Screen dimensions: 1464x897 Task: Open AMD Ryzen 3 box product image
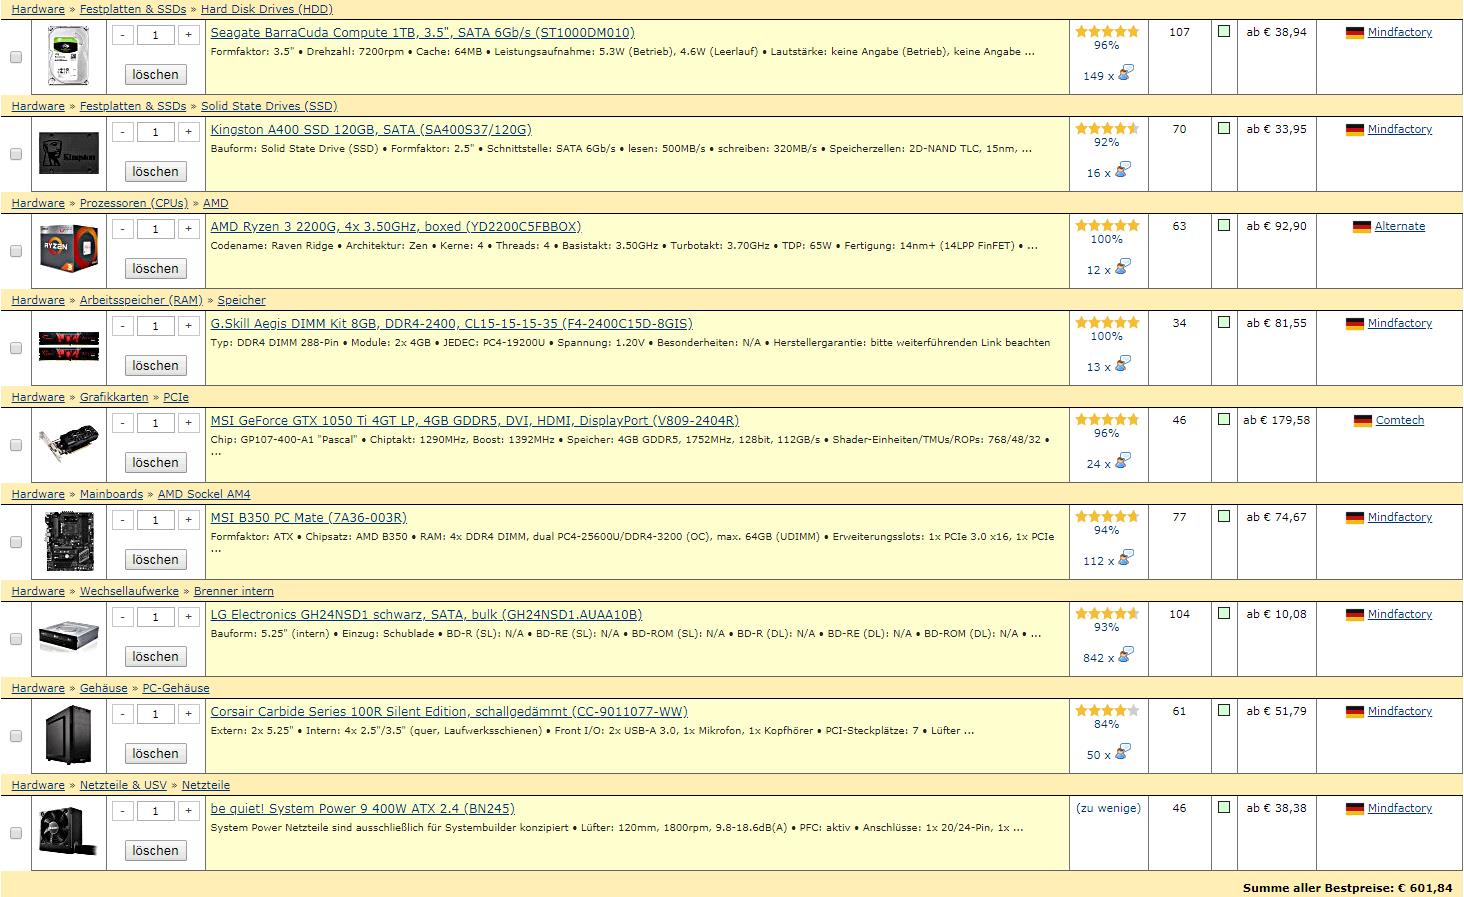click(x=69, y=250)
